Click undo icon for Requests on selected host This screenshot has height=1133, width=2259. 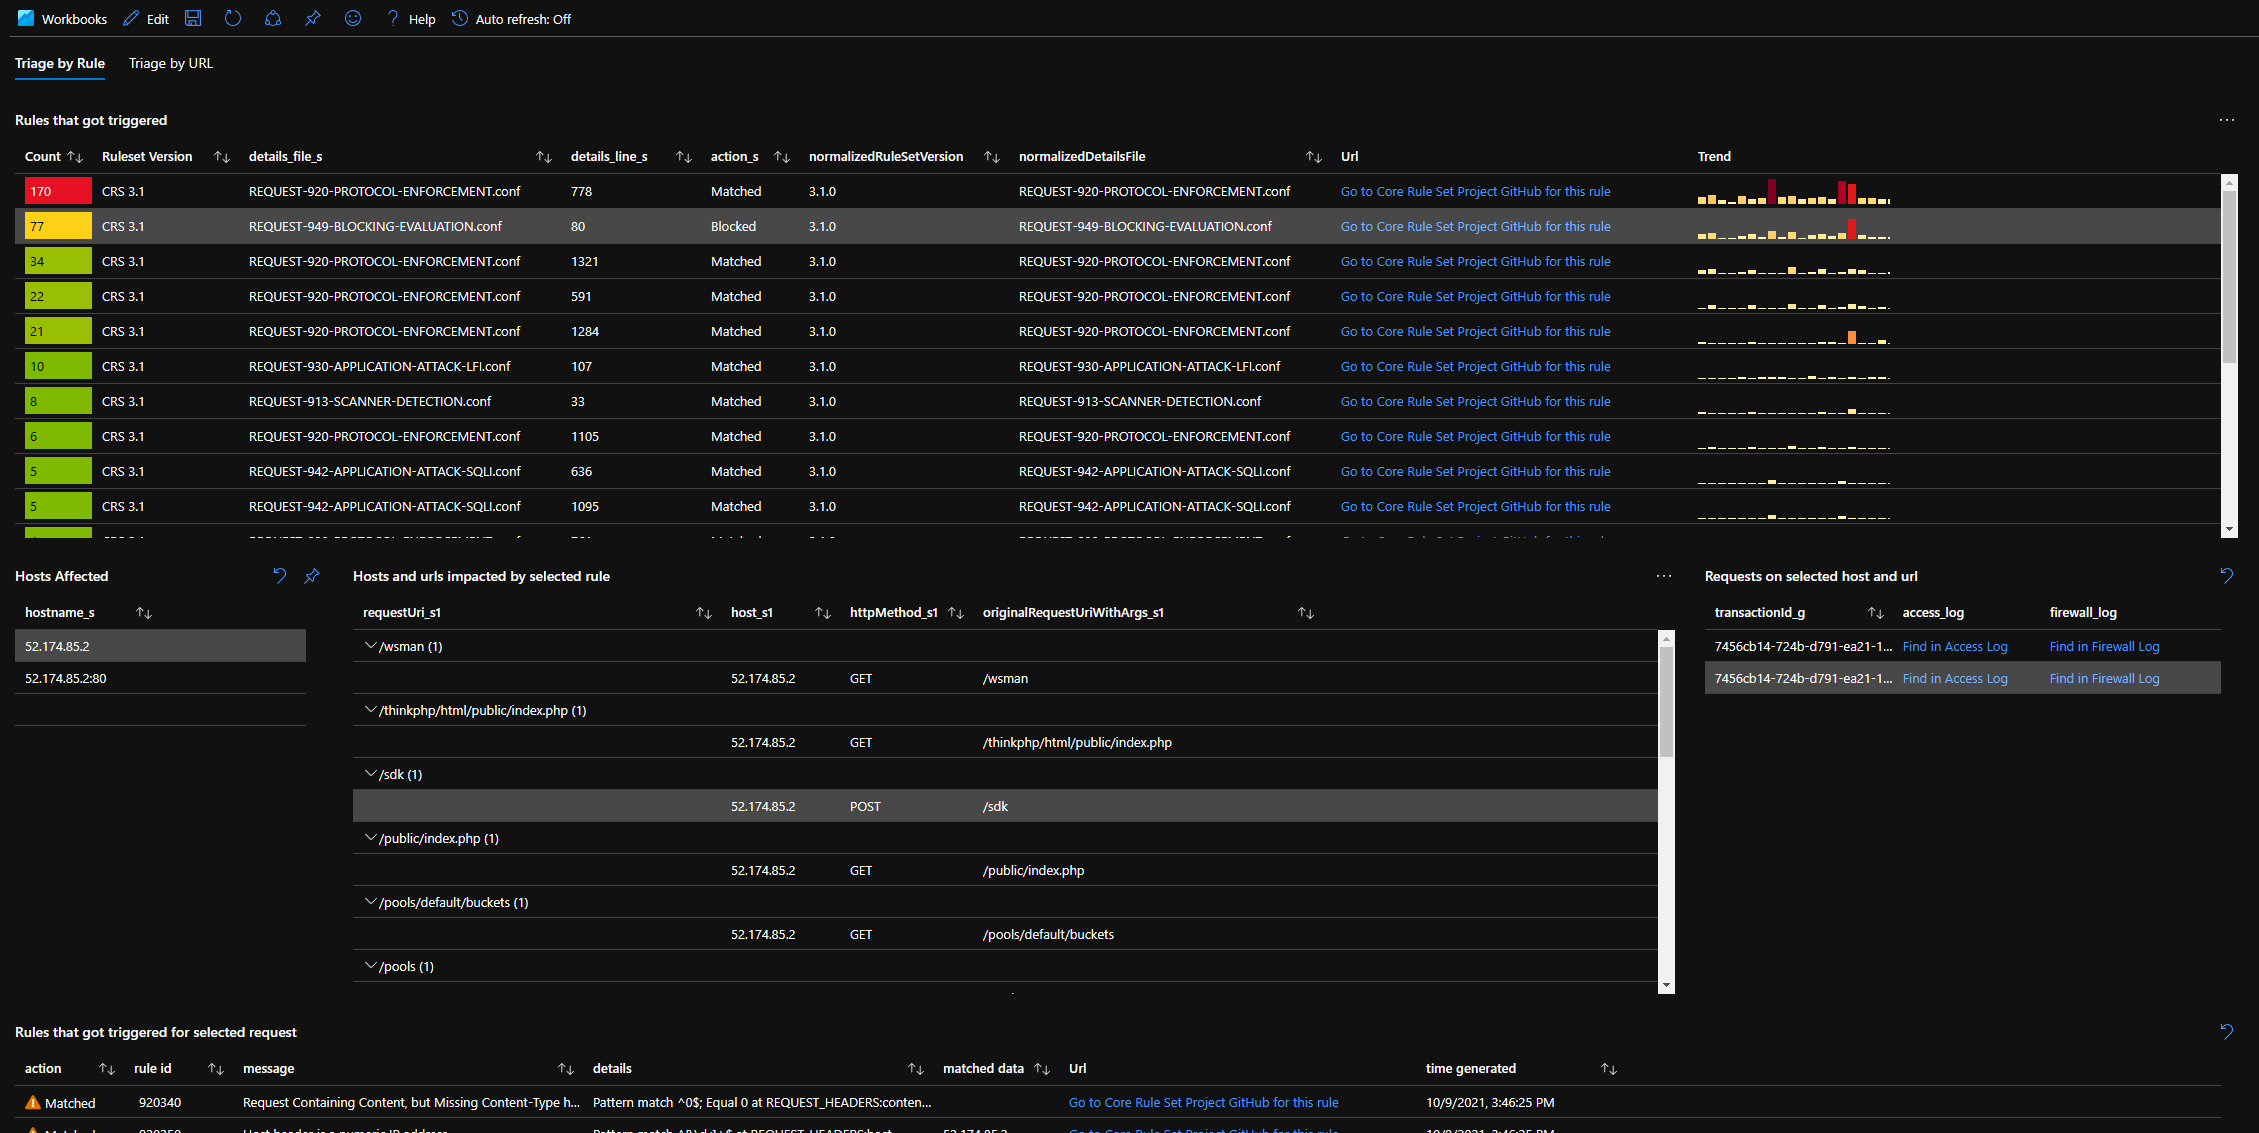[x=2226, y=576]
